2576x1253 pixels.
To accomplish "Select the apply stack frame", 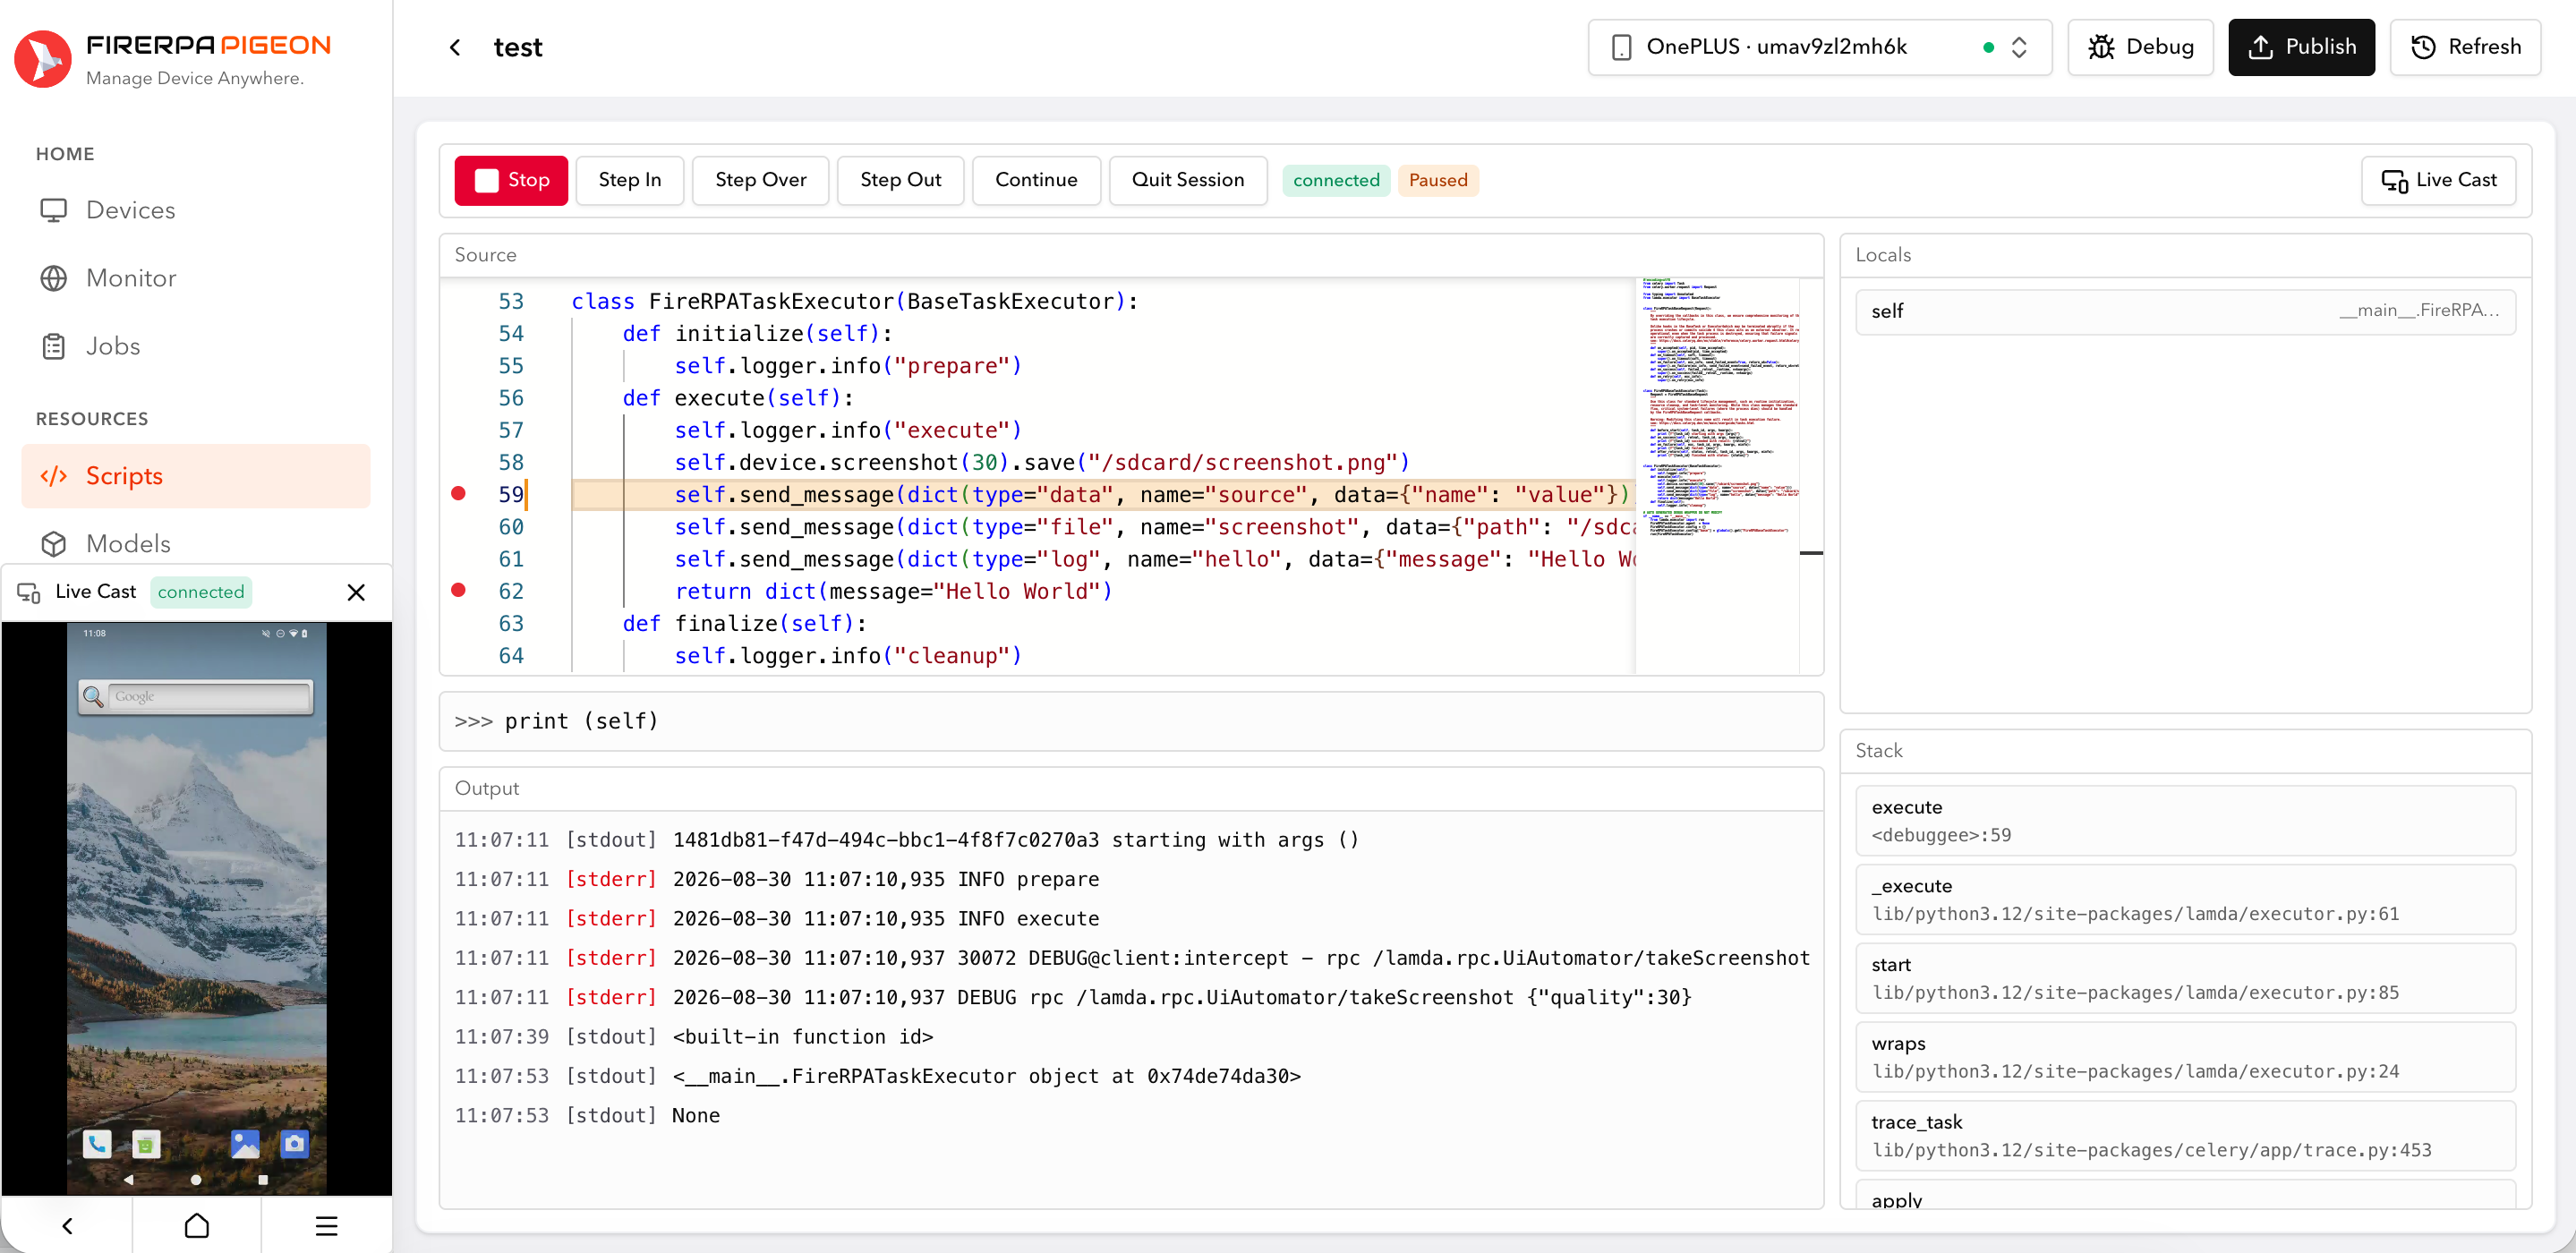I will 2185,1196.
